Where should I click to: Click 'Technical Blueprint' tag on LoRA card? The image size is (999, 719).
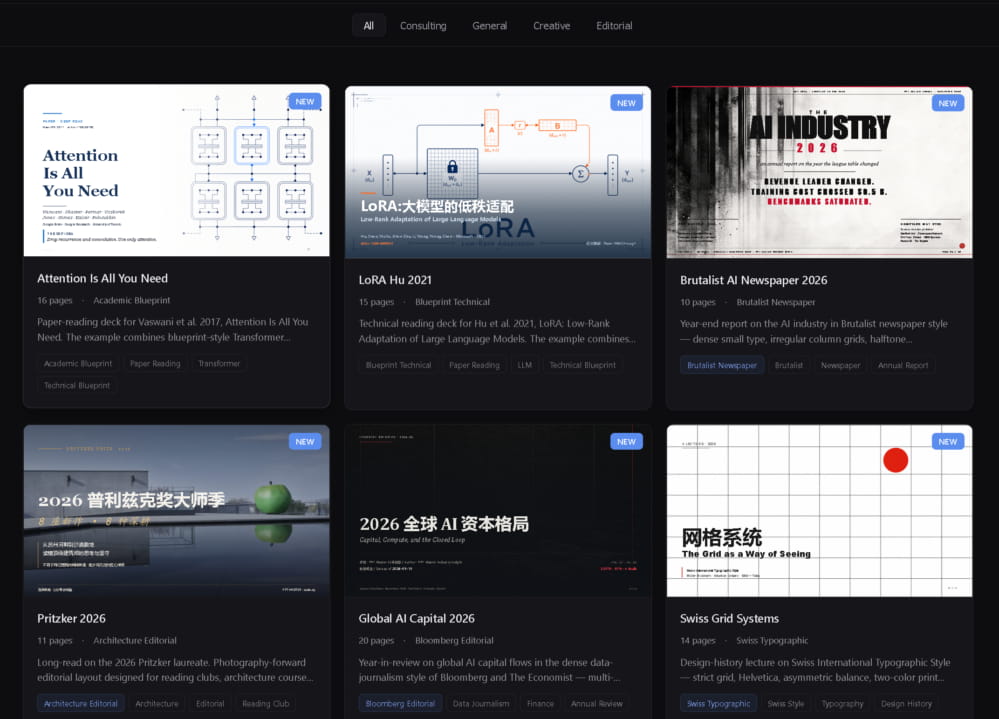(x=582, y=365)
